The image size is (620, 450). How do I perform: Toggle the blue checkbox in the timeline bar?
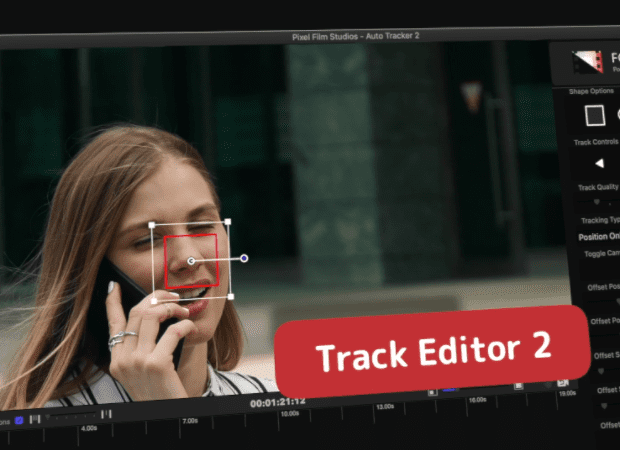pos(19,420)
